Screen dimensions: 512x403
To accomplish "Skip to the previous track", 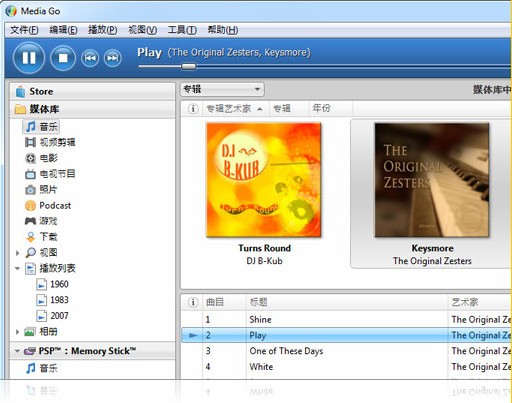I will [90, 58].
